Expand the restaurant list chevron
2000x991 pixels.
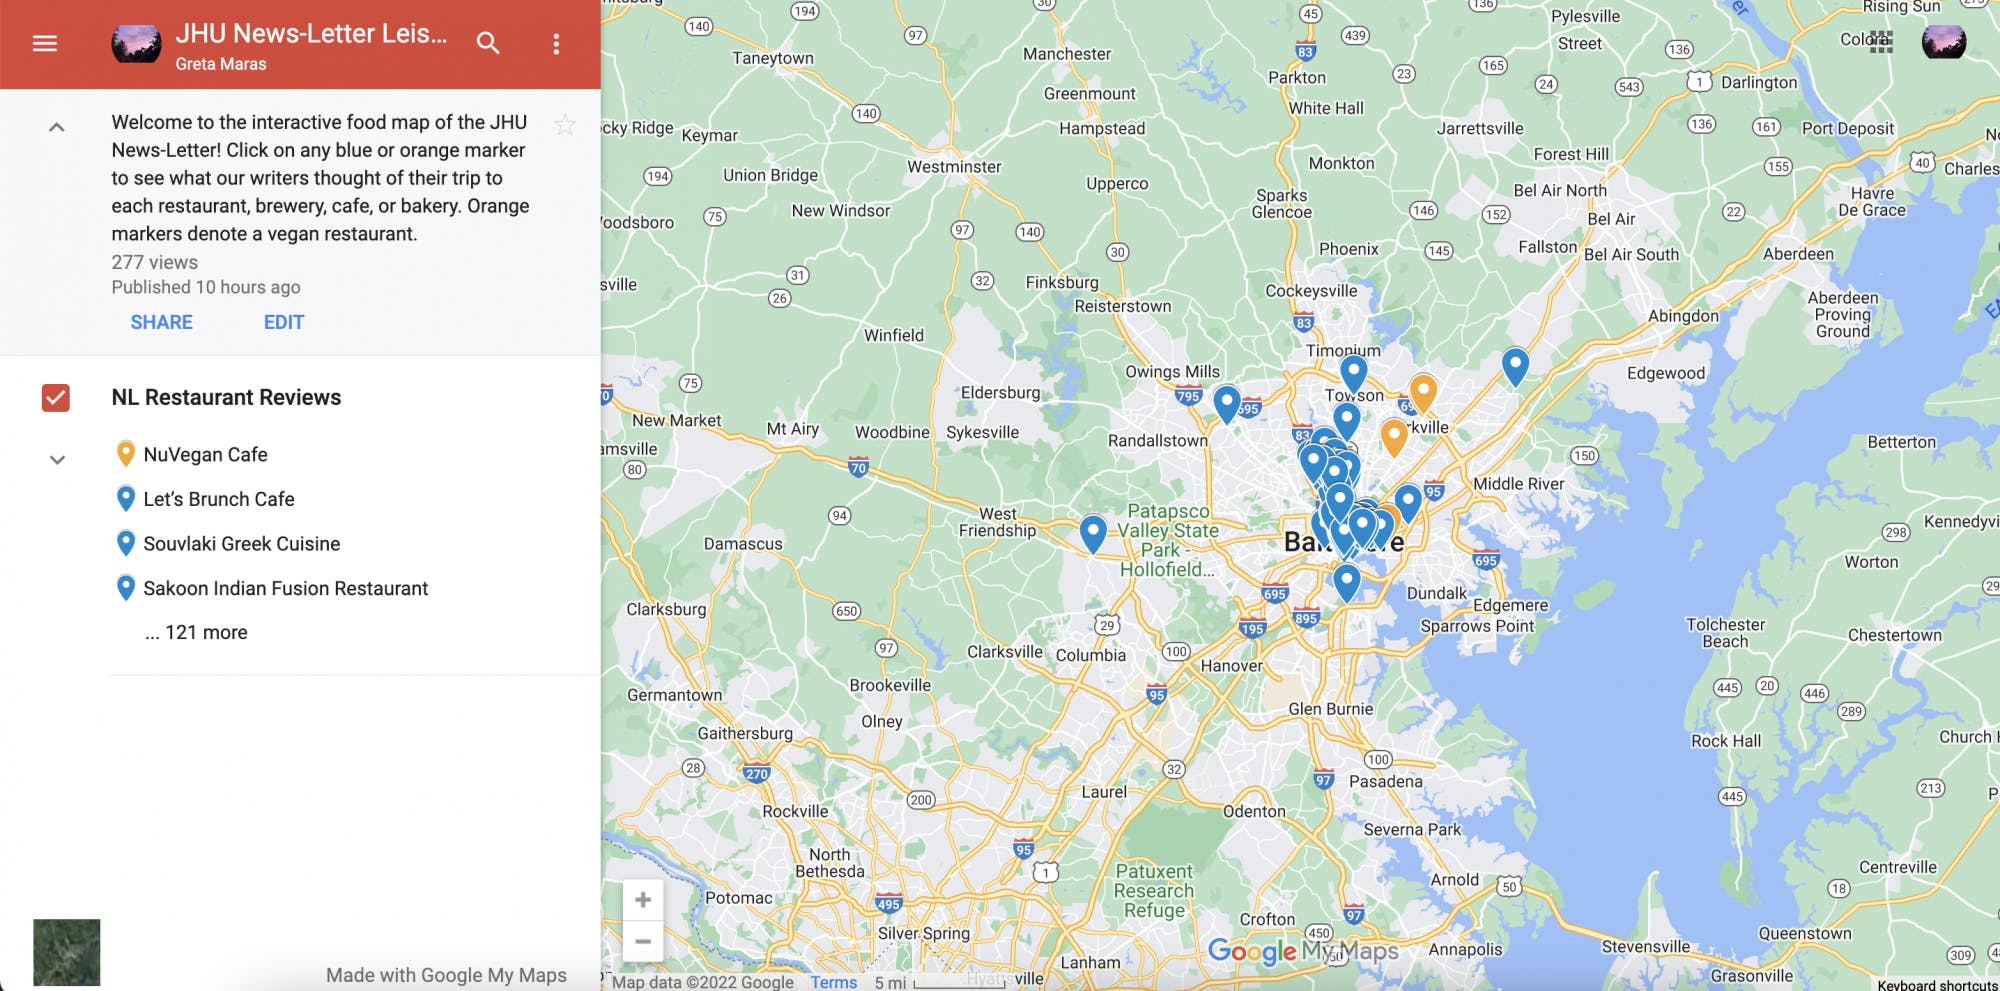click(x=57, y=460)
